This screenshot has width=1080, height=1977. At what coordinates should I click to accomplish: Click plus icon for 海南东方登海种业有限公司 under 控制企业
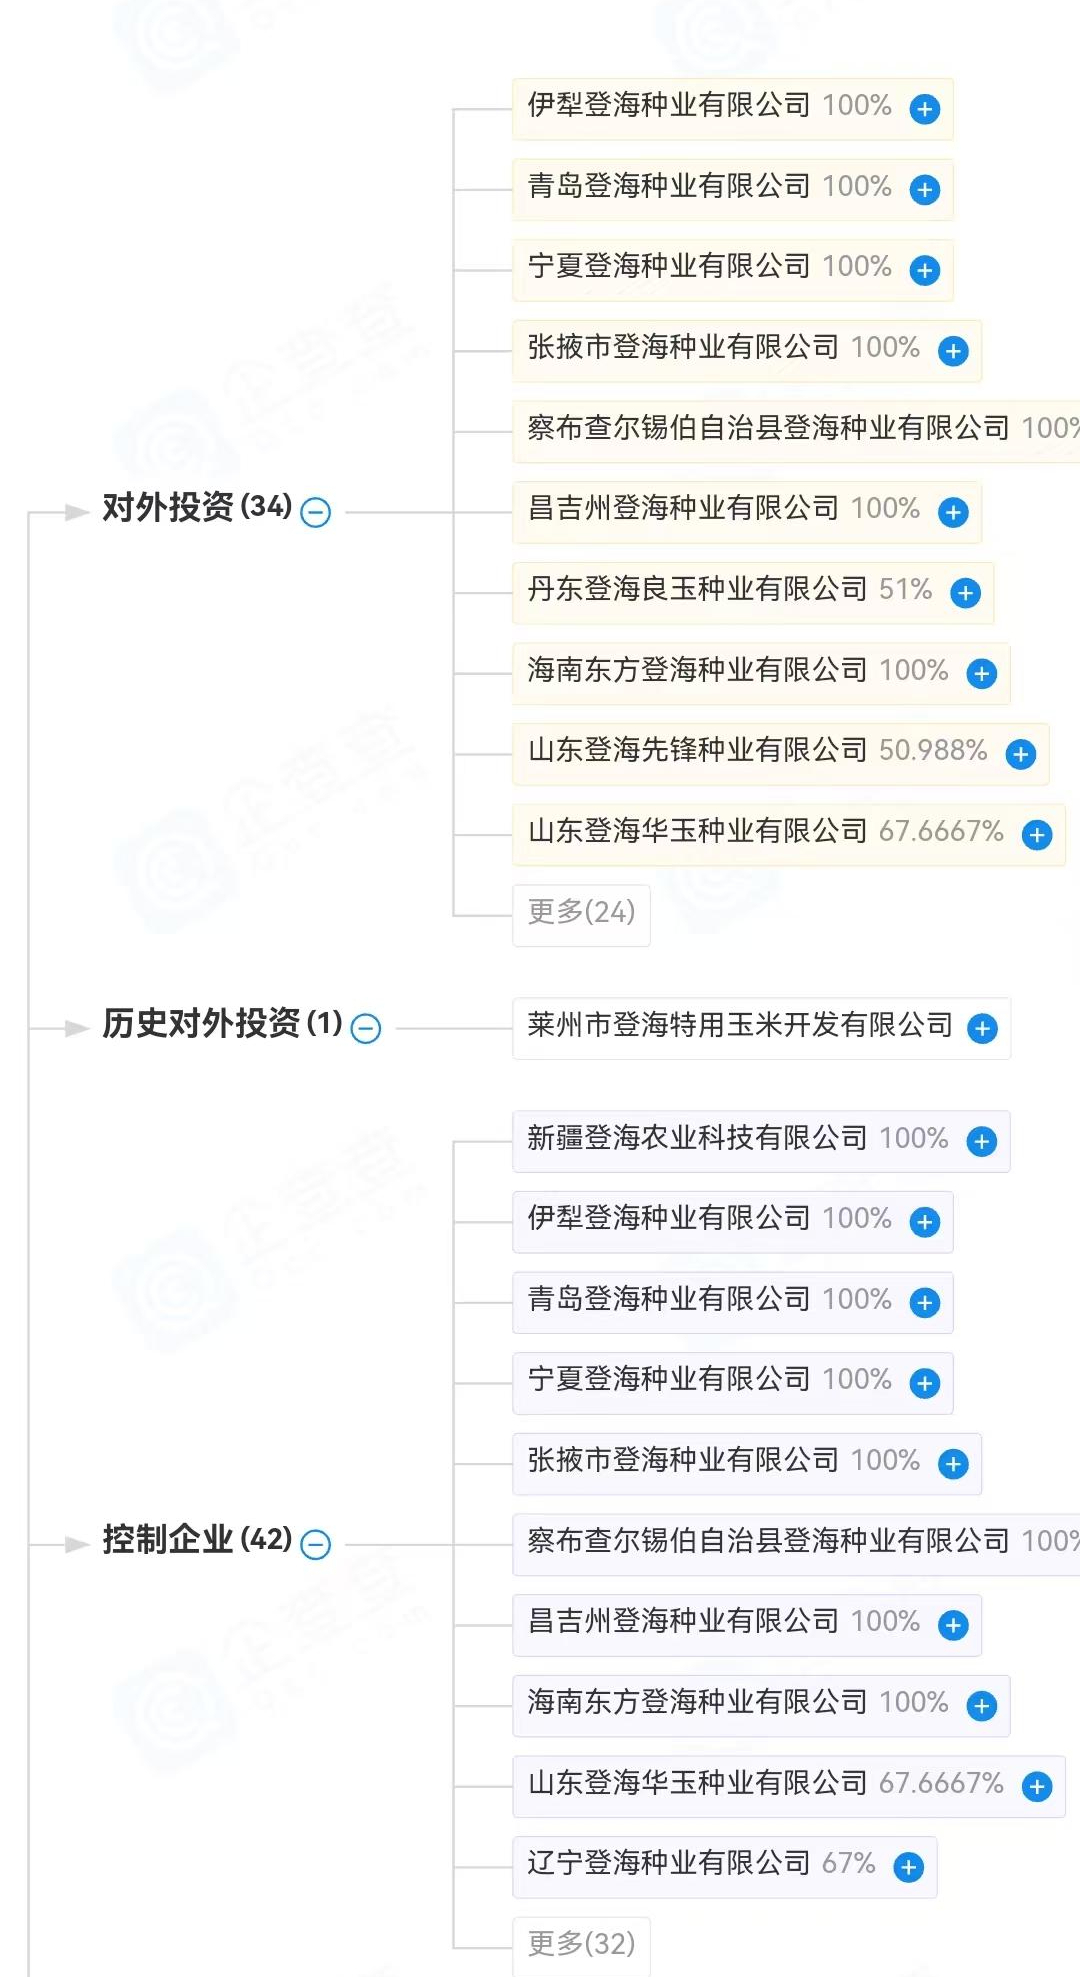[x=981, y=1705]
